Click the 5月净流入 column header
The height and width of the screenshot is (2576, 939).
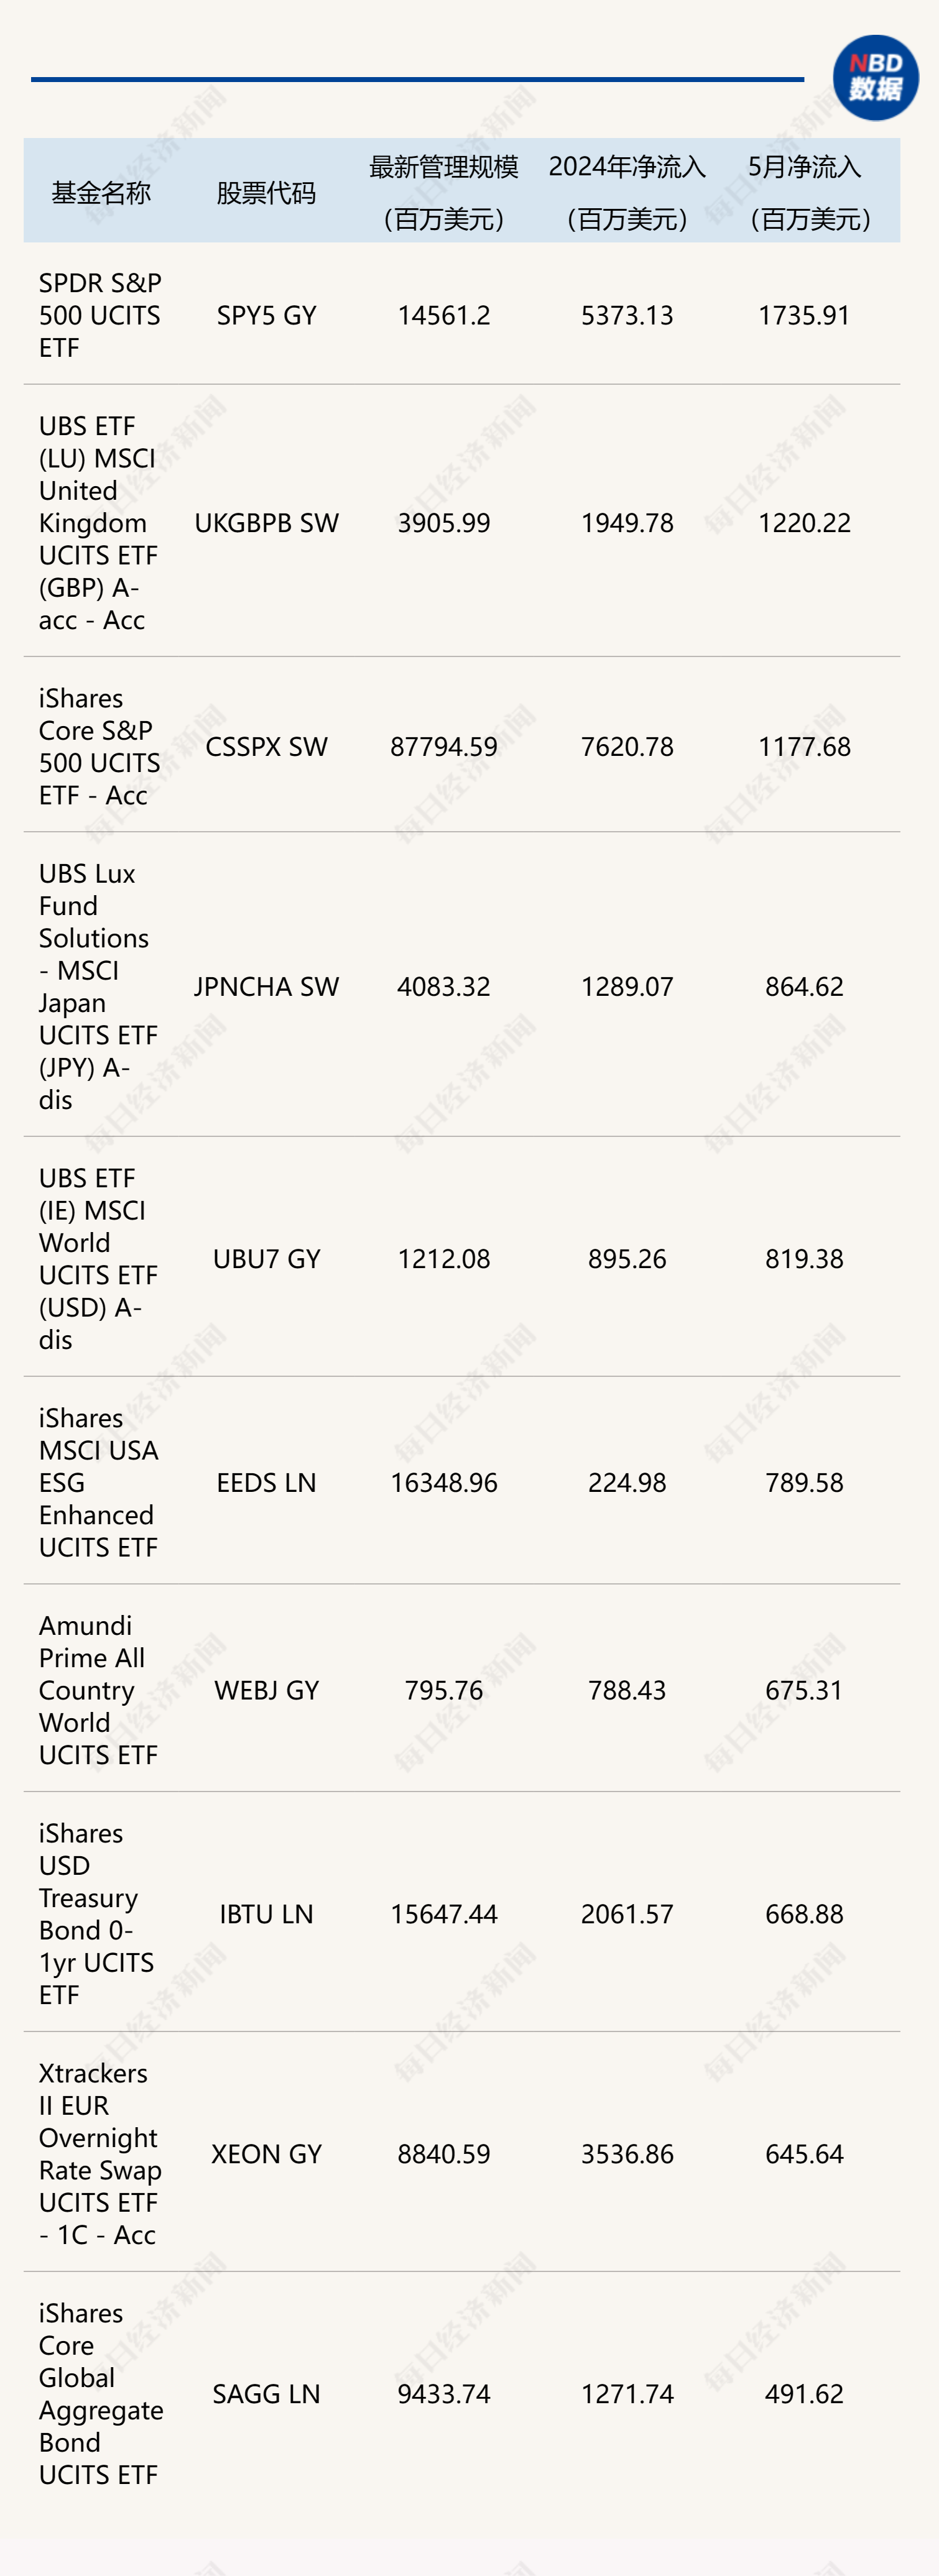pyautogui.click(x=805, y=192)
